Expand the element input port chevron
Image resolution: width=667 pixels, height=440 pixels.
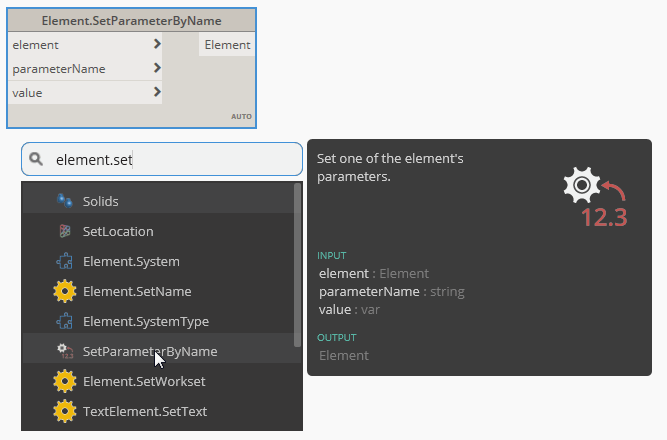point(157,44)
